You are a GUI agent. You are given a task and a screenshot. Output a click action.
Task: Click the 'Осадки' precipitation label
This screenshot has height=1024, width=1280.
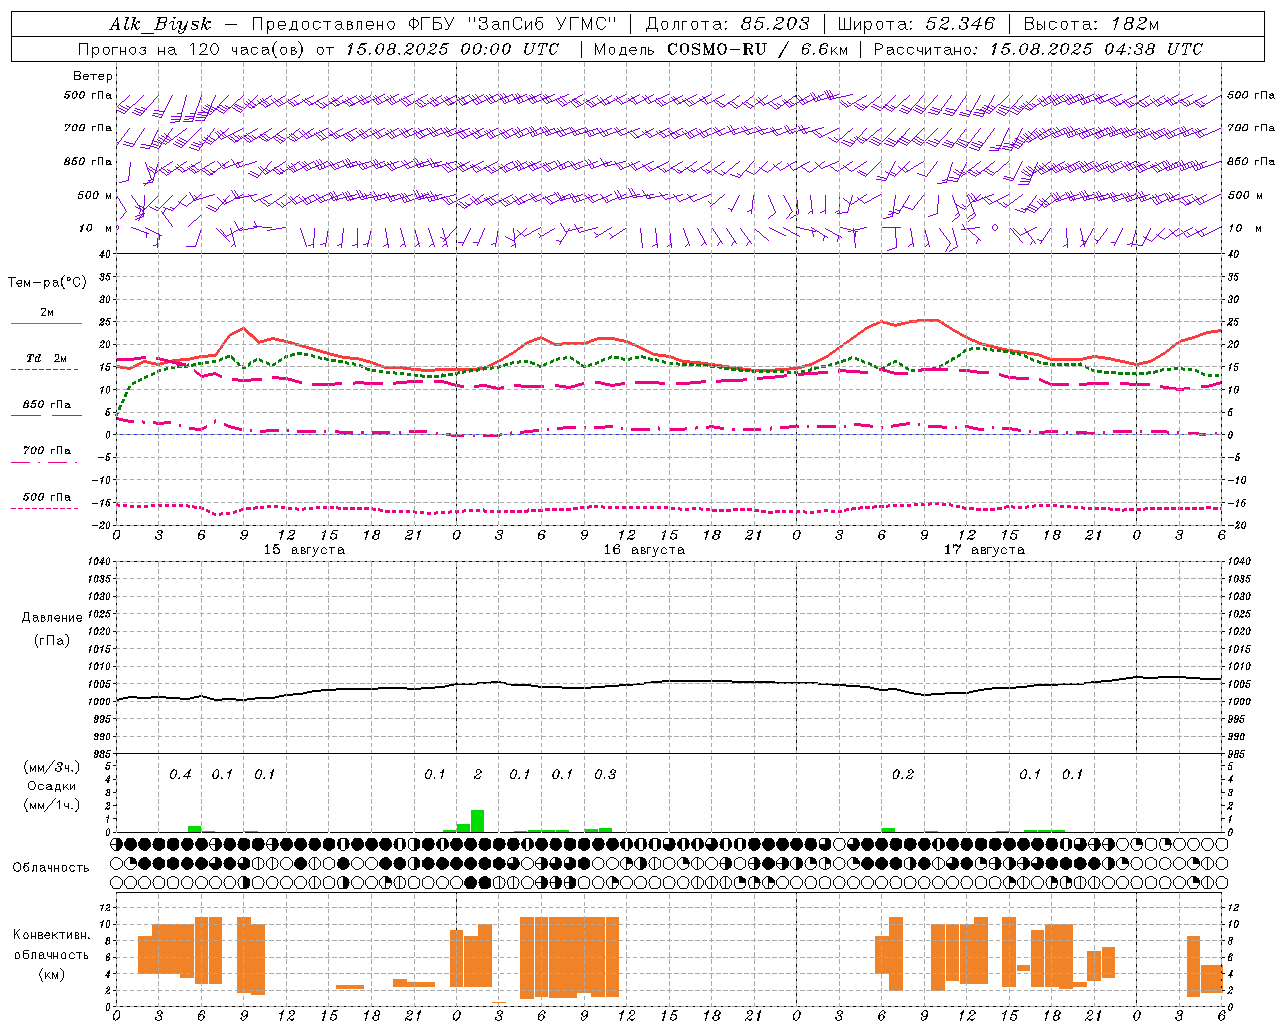coord(51,786)
